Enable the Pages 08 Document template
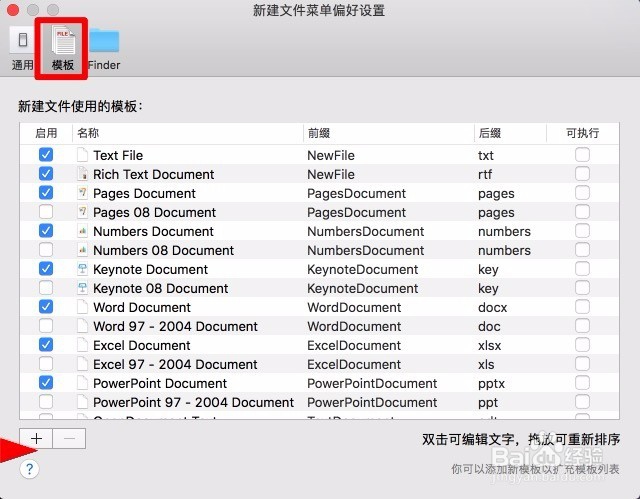640x499 pixels. pyautogui.click(x=46, y=212)
